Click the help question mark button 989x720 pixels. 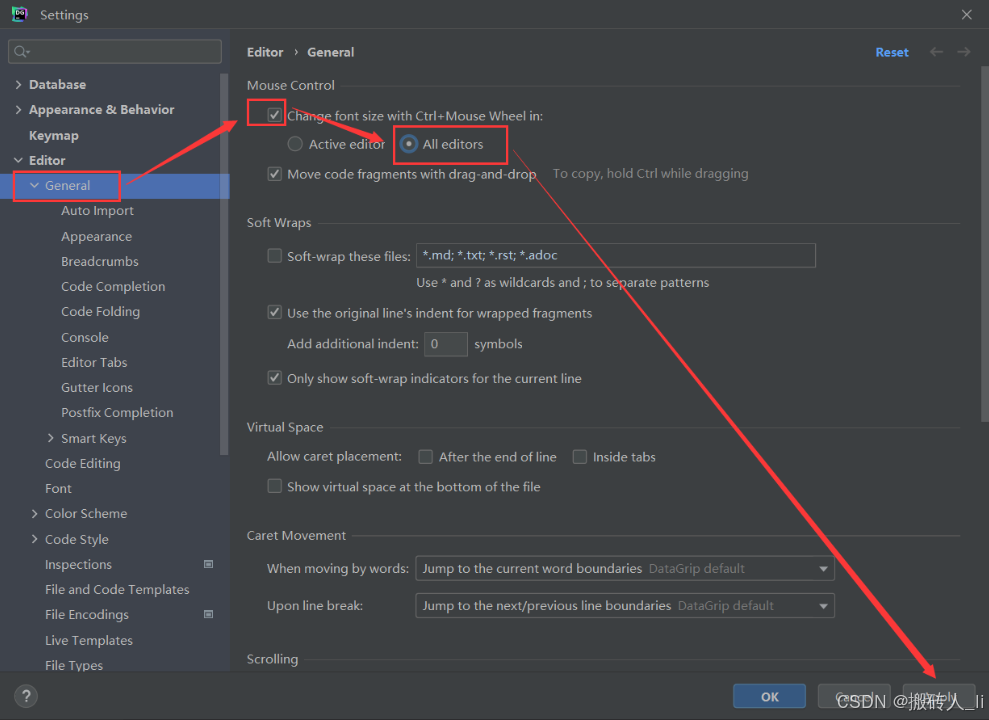[x=26, y=696]
